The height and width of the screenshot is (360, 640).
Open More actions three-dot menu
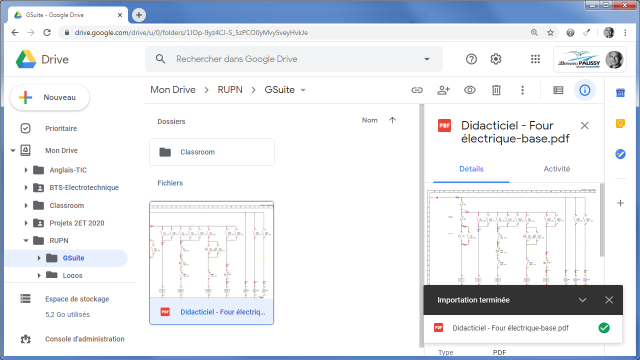[522, 90]
